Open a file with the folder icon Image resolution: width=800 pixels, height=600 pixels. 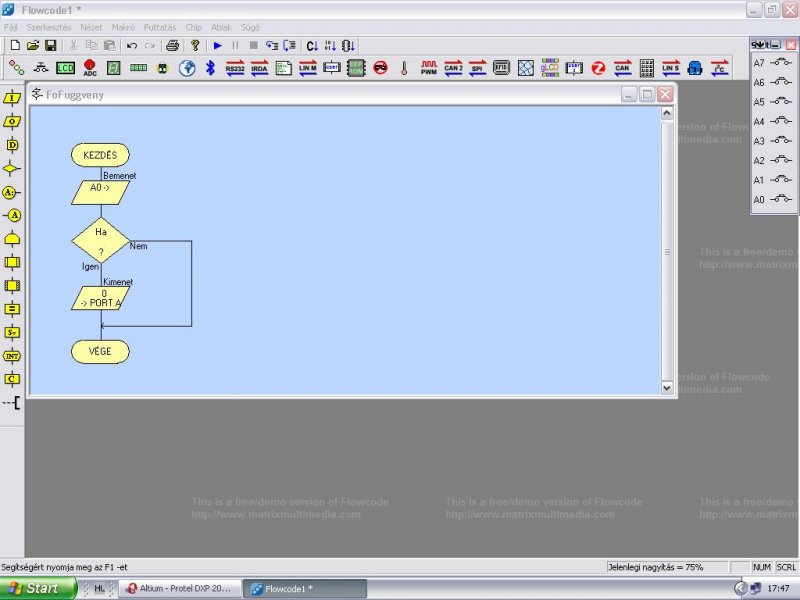[x=33, y=45]
